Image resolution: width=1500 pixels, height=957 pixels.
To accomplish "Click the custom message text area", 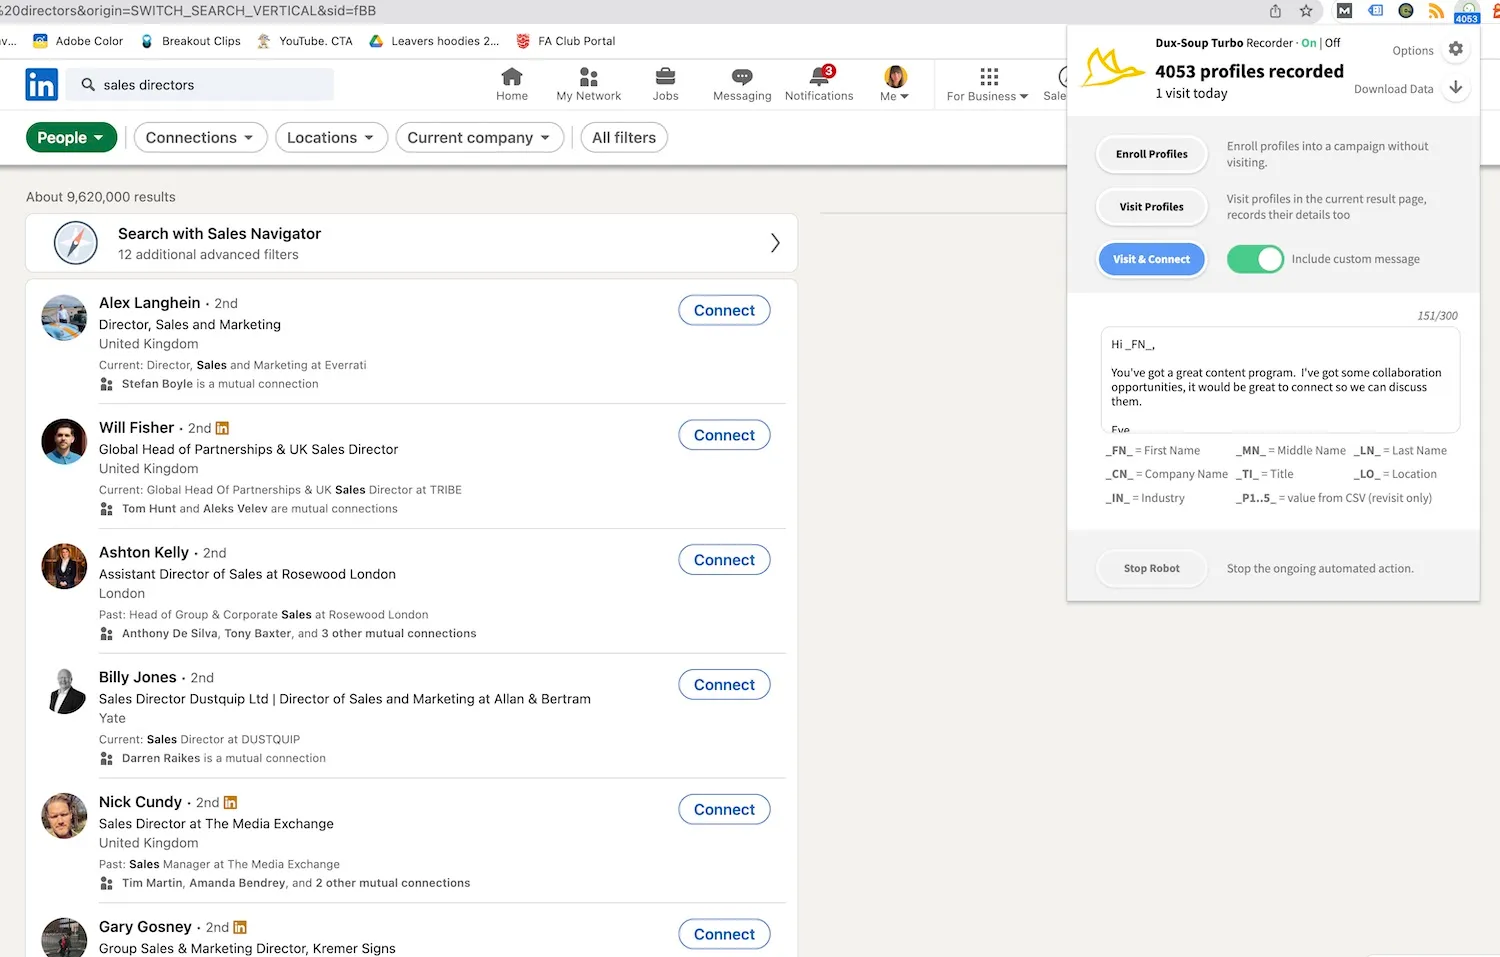I will (x=1280, y=380).
